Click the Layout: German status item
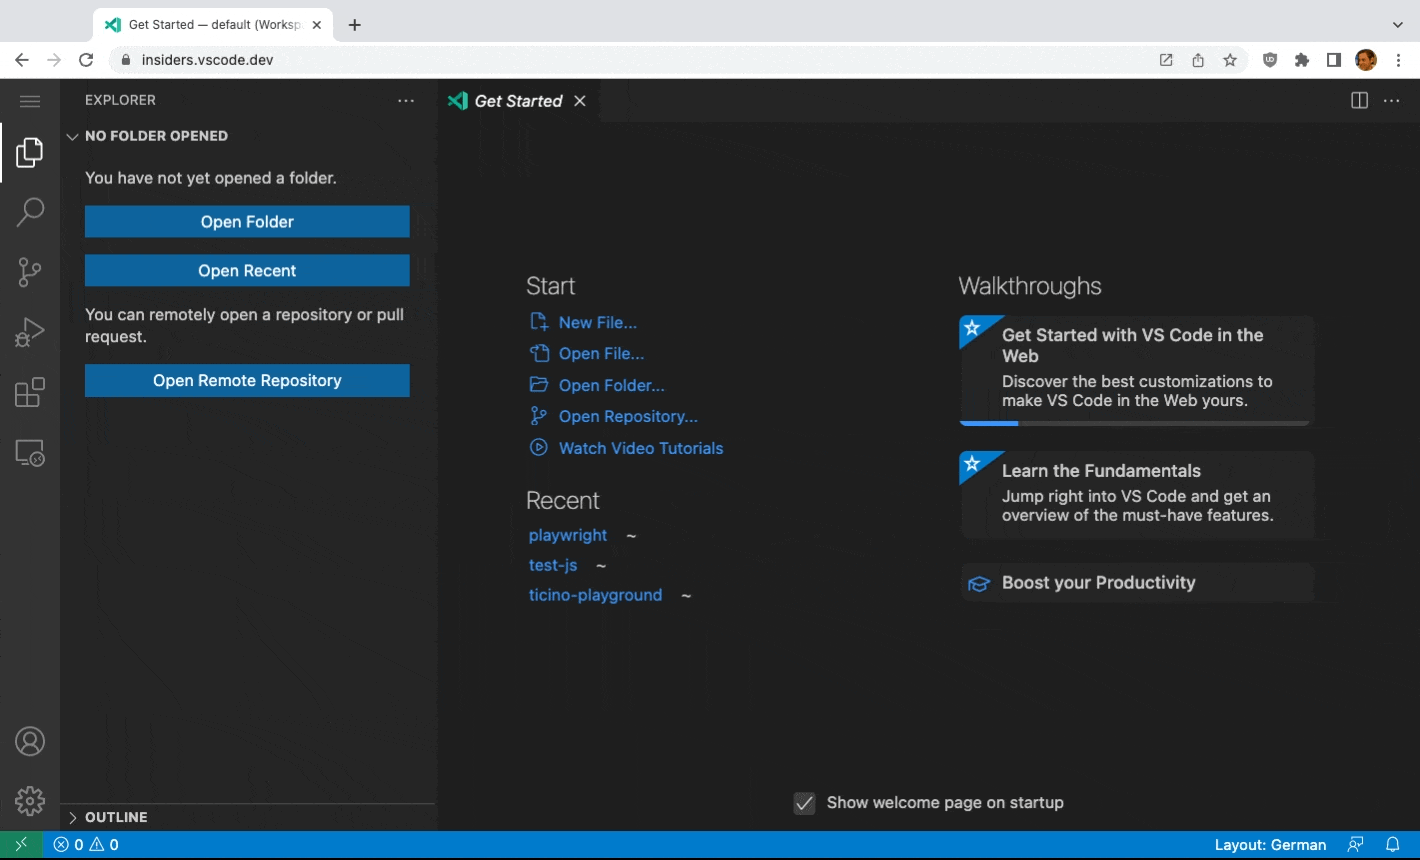1420x860 pixels. 1270,844
